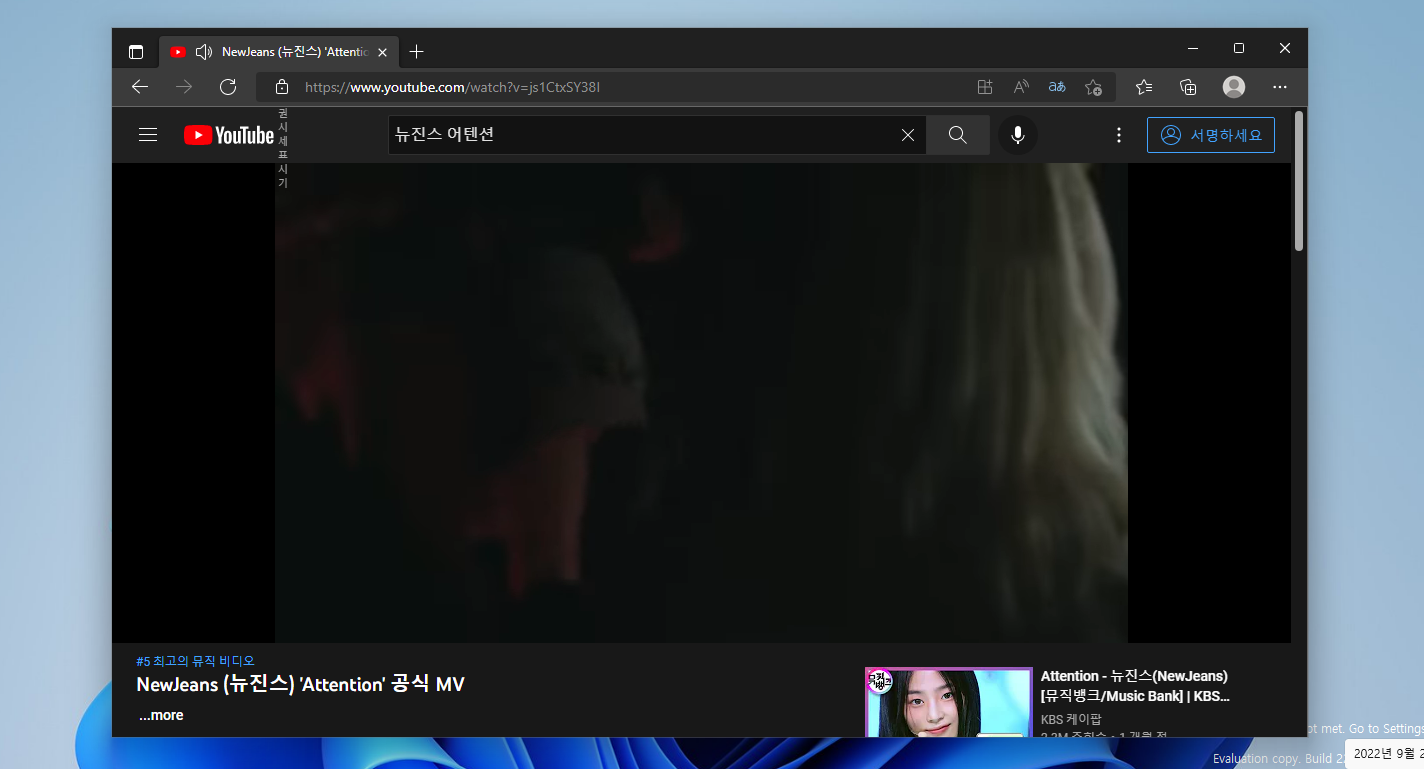Open the Attention - 뉴진스(NewJeans) Music Bank title
This screenshot has width=1424, height=769.
[x=1135, y=686]
